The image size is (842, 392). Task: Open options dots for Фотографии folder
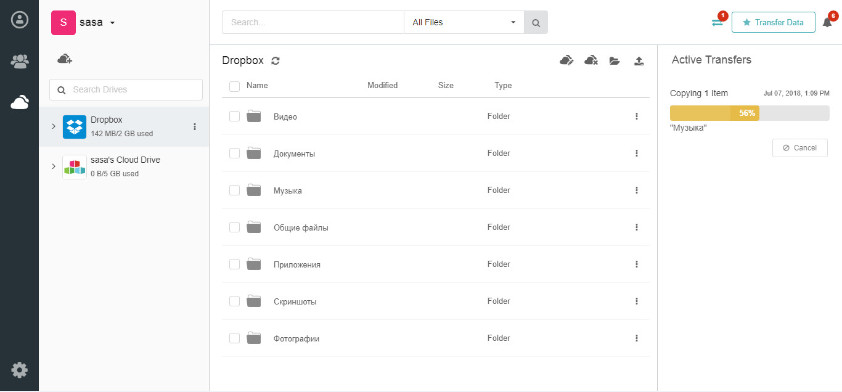[636, 338]
